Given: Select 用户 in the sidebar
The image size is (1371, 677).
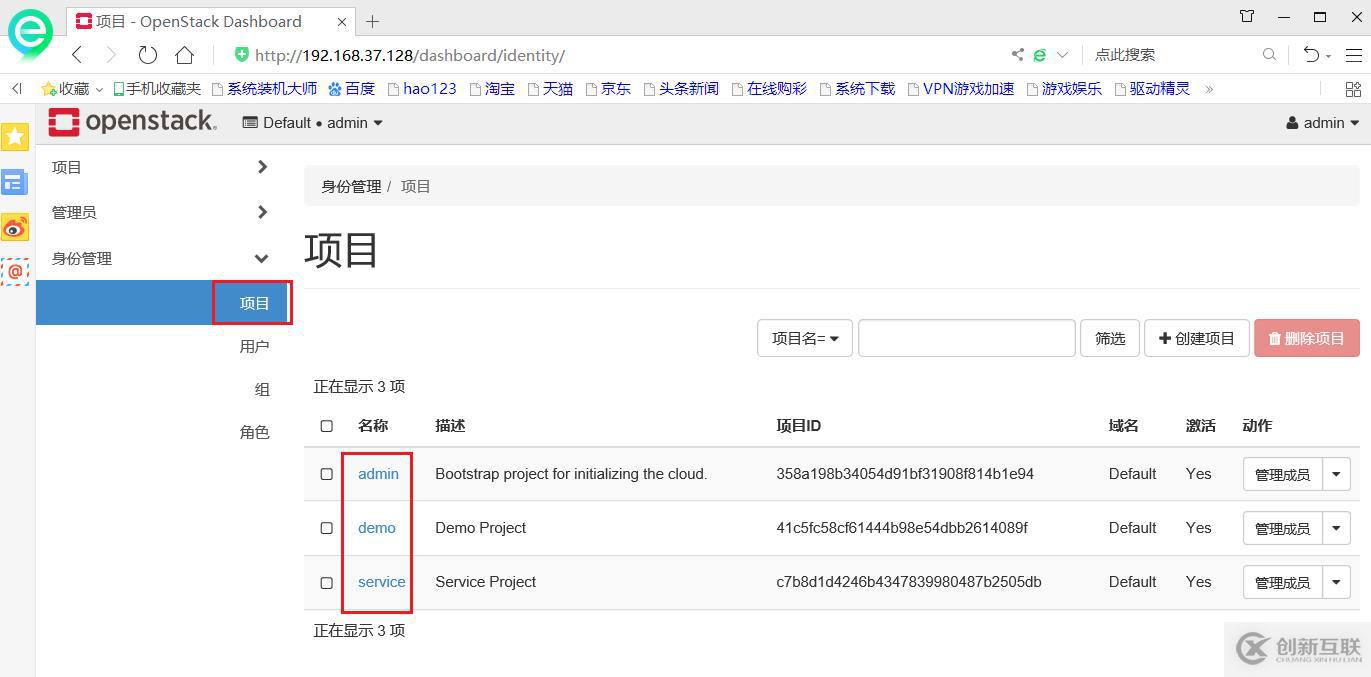Looking at the screenshot, I should tap(254, 346).
